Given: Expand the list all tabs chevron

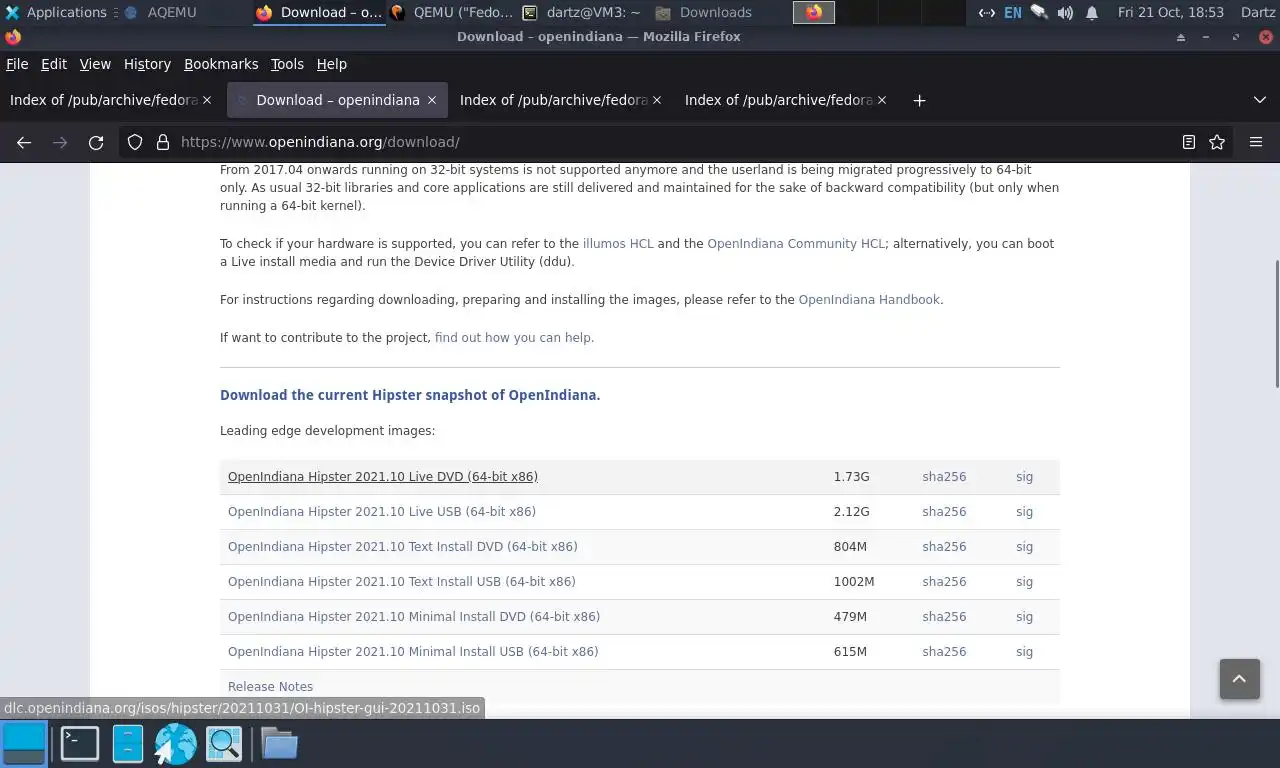Looking at the screenshot, I should tap(1259, 100).
